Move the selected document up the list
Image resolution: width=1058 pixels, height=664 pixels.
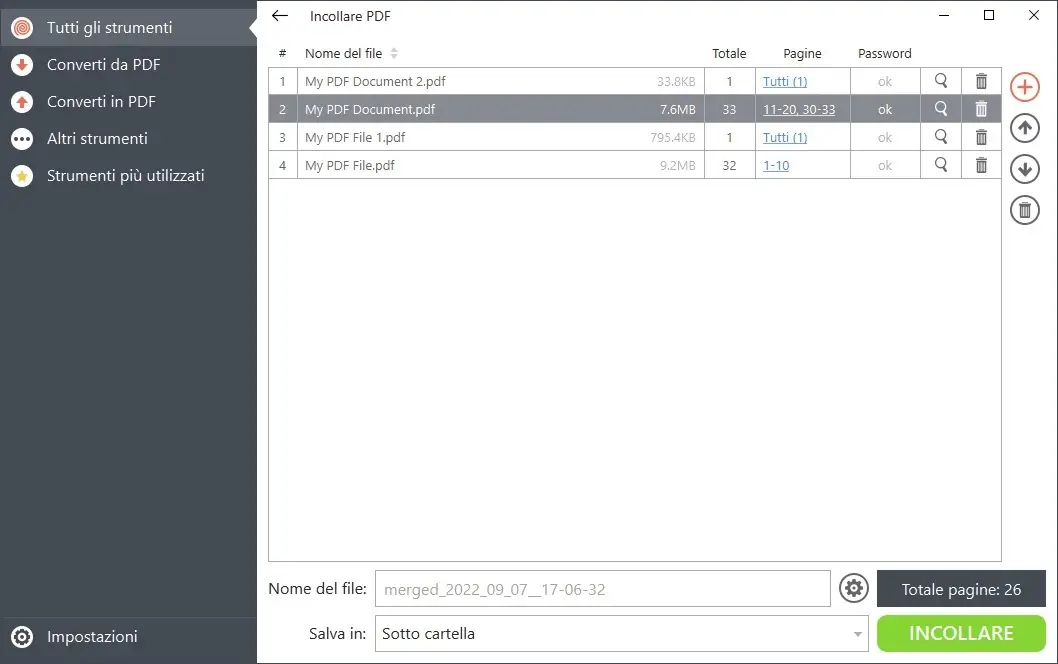pyautogui.click(x=1024, y=128)
